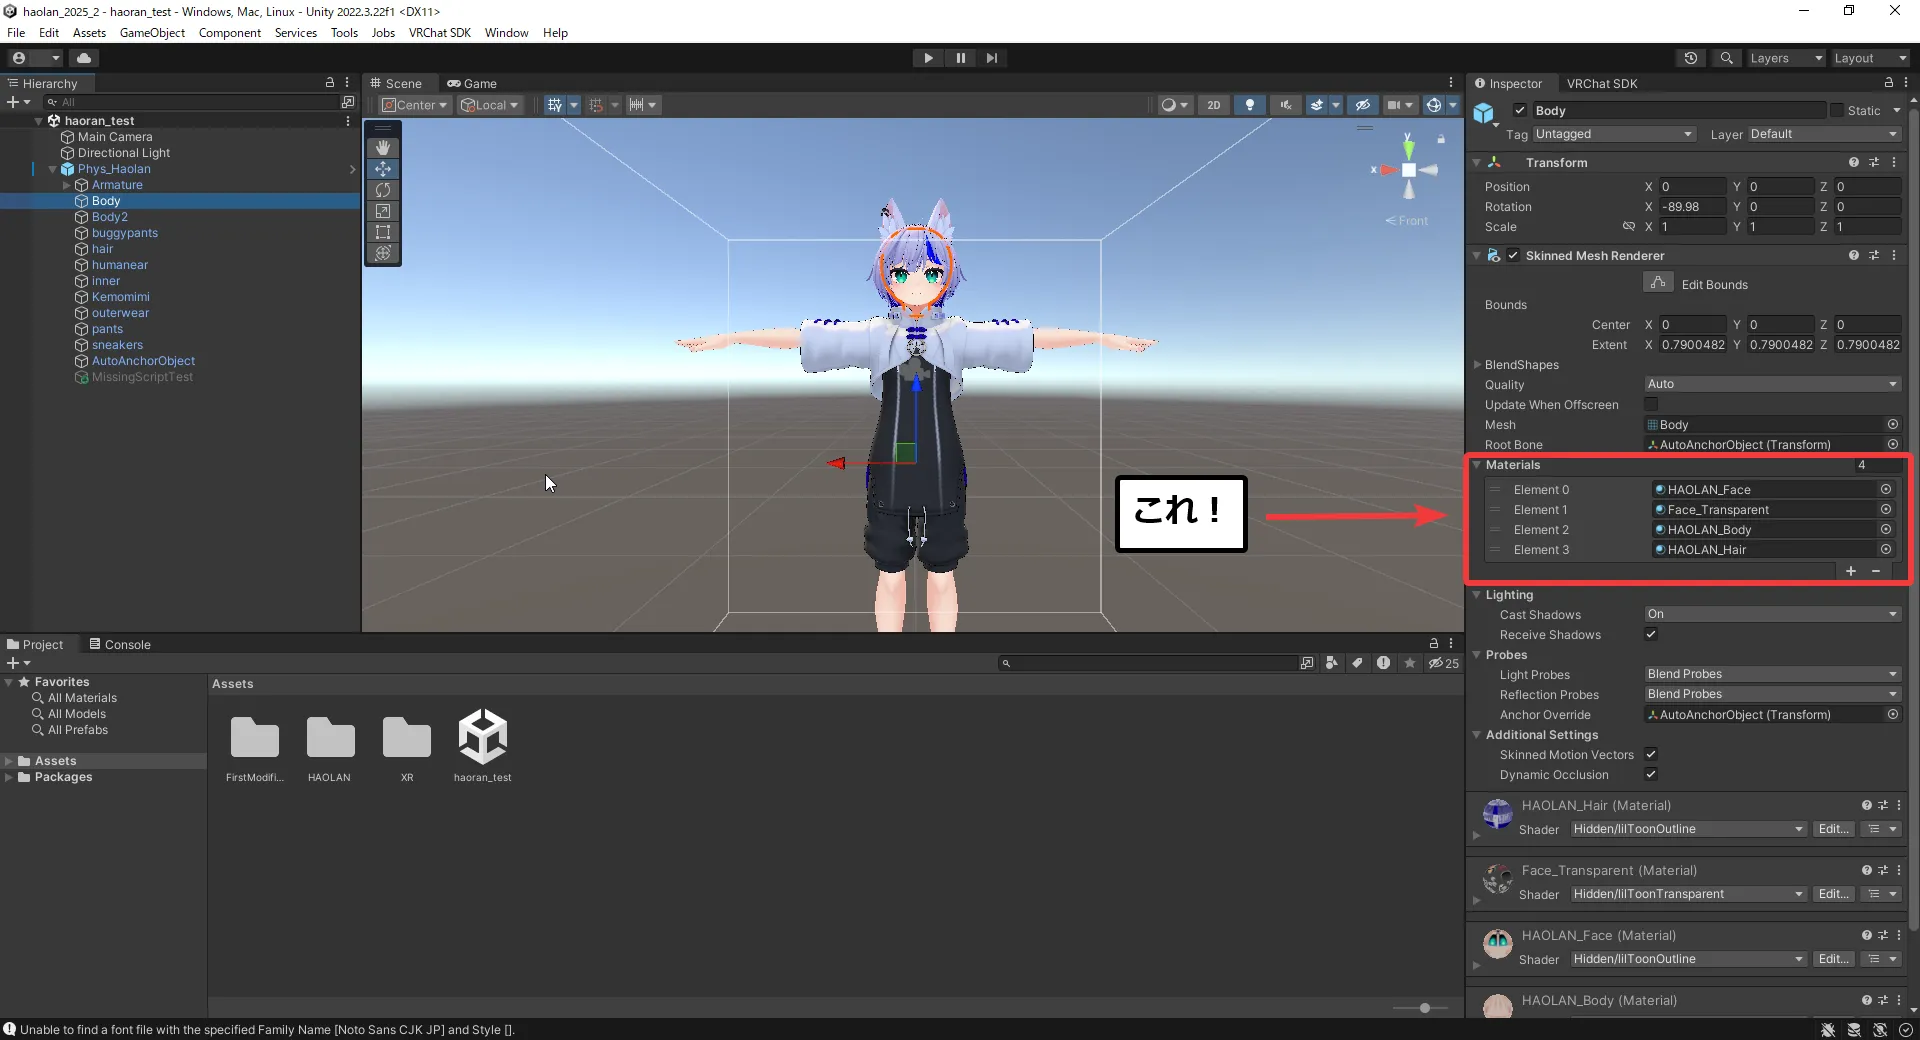The width and height of the screenshot is (1920, 1040).
Task: Open Transform component help icon
Action: point(1854,162)
